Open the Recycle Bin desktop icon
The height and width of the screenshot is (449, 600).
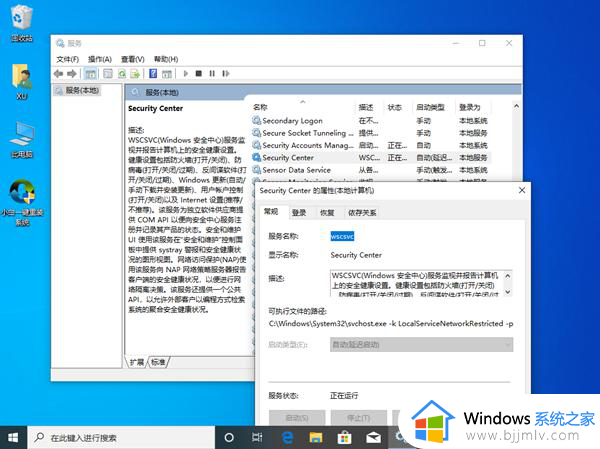pyautogui.click(x=22, y=24)
